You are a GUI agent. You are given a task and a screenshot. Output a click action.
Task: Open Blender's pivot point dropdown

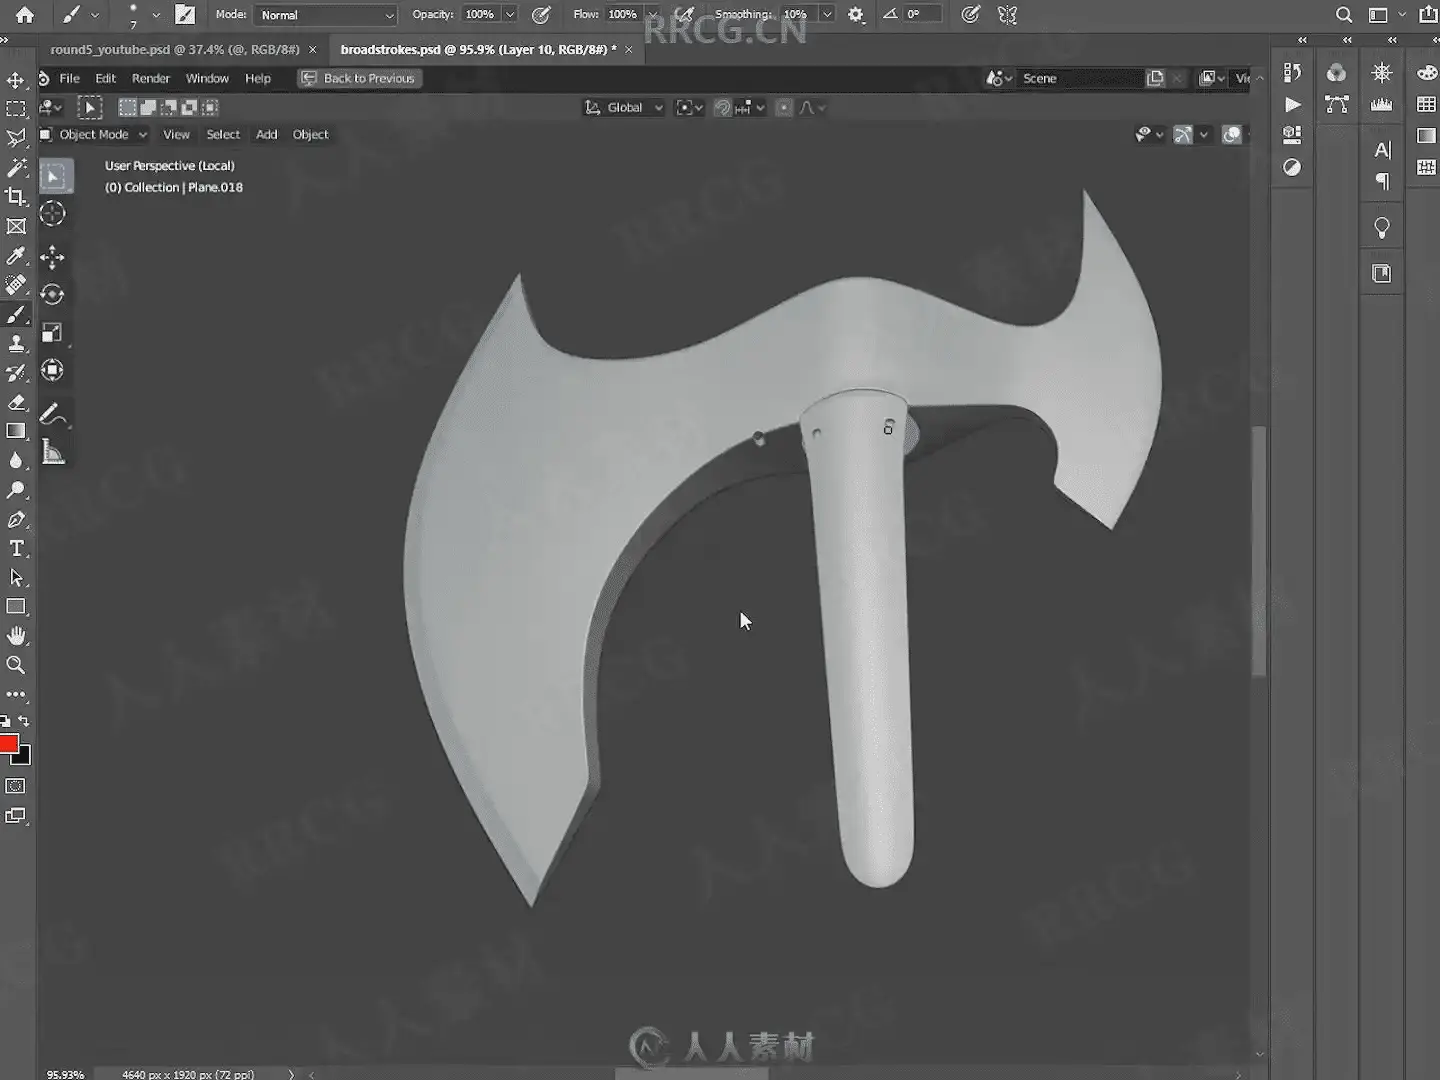(x=689, y=108)
